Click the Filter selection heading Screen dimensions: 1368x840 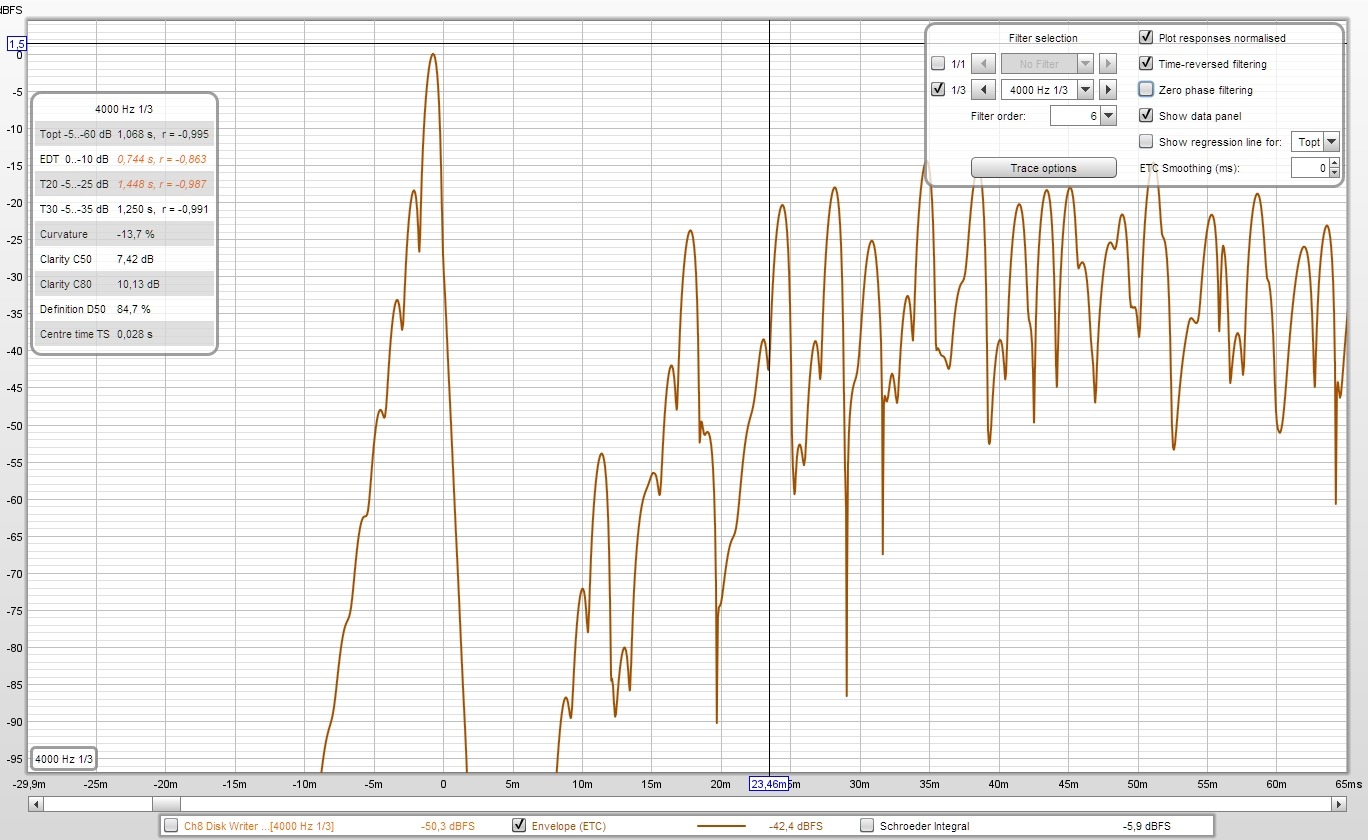click(x=1043, y=38)
